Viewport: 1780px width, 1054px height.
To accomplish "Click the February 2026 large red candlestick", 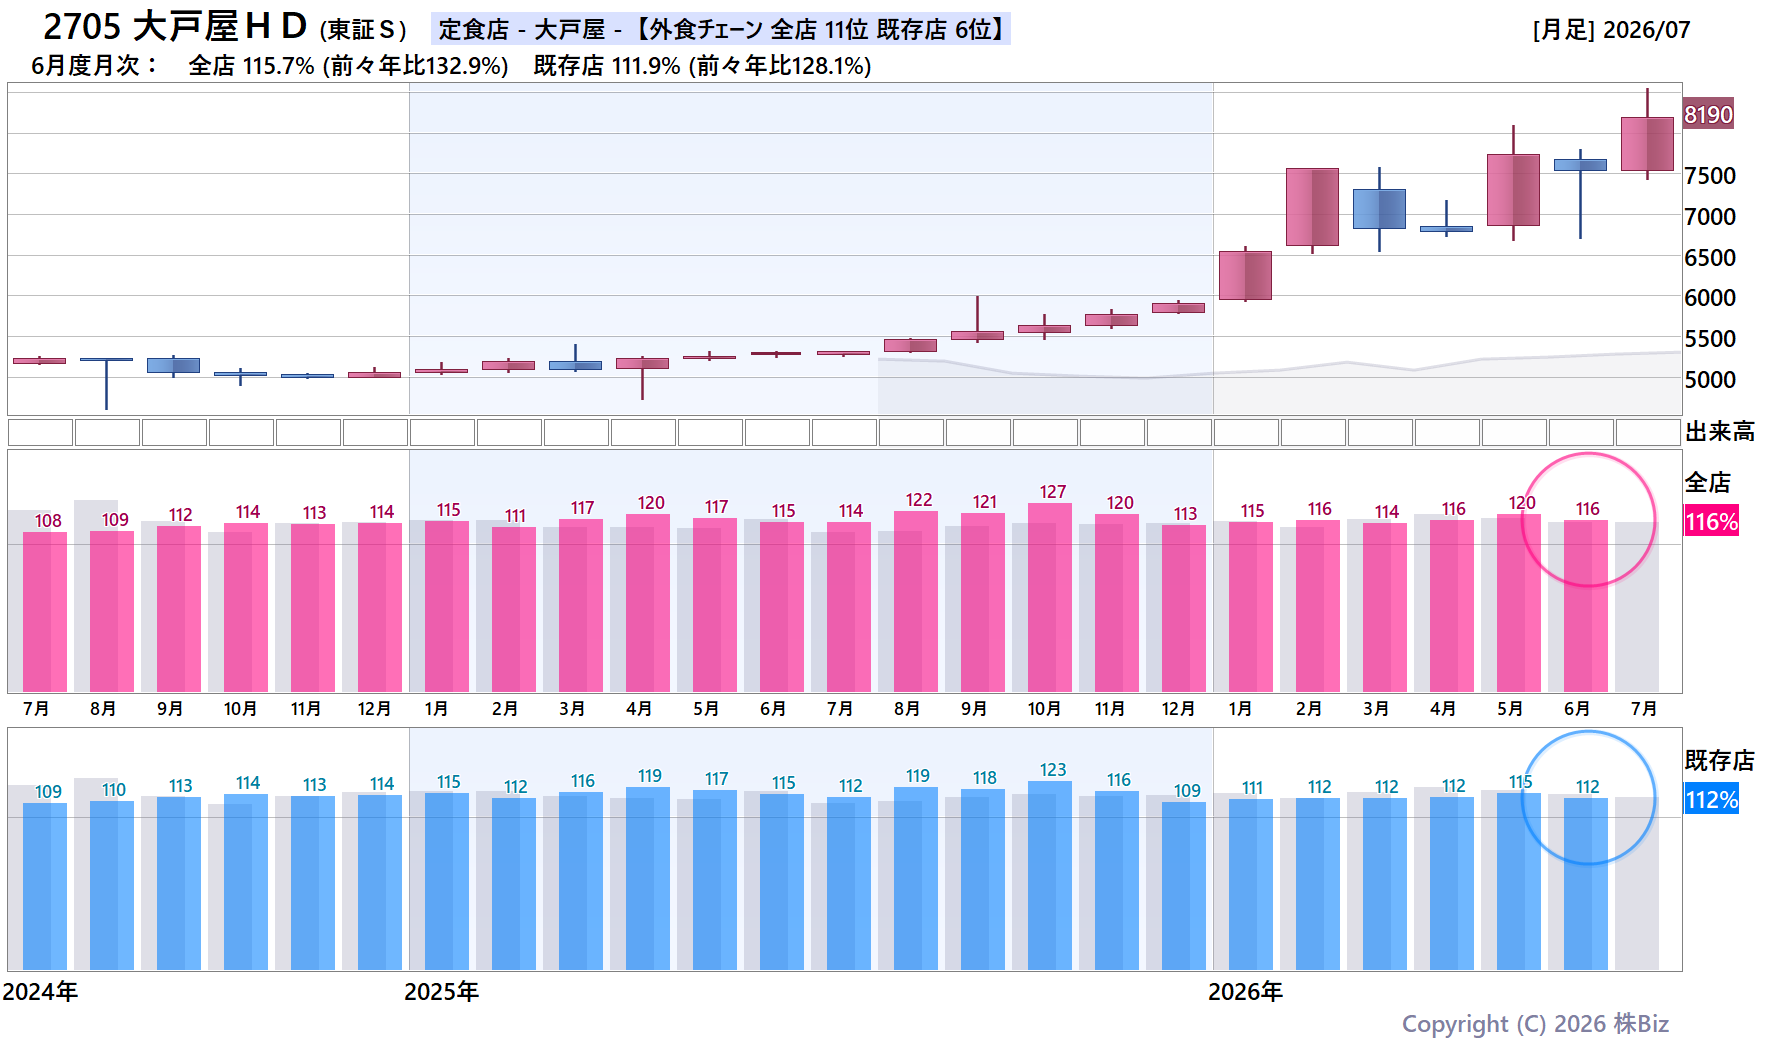I will click(1312, 207).
